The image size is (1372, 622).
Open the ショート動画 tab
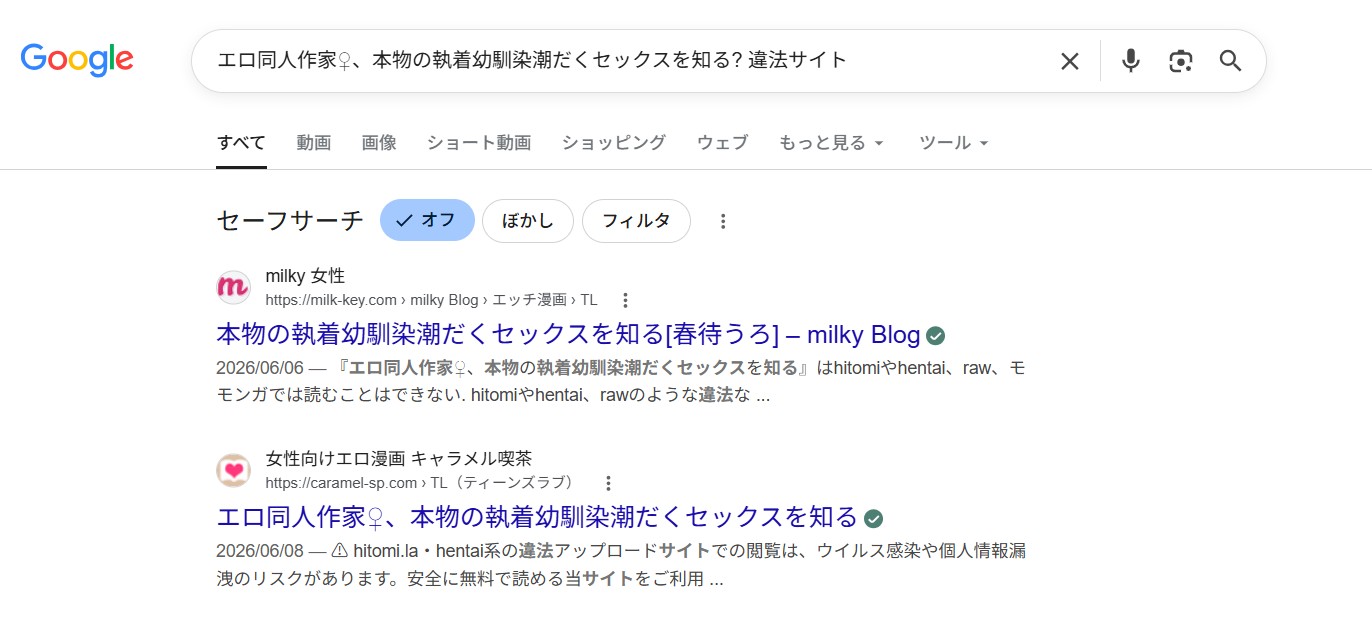(x=479, y=143)
